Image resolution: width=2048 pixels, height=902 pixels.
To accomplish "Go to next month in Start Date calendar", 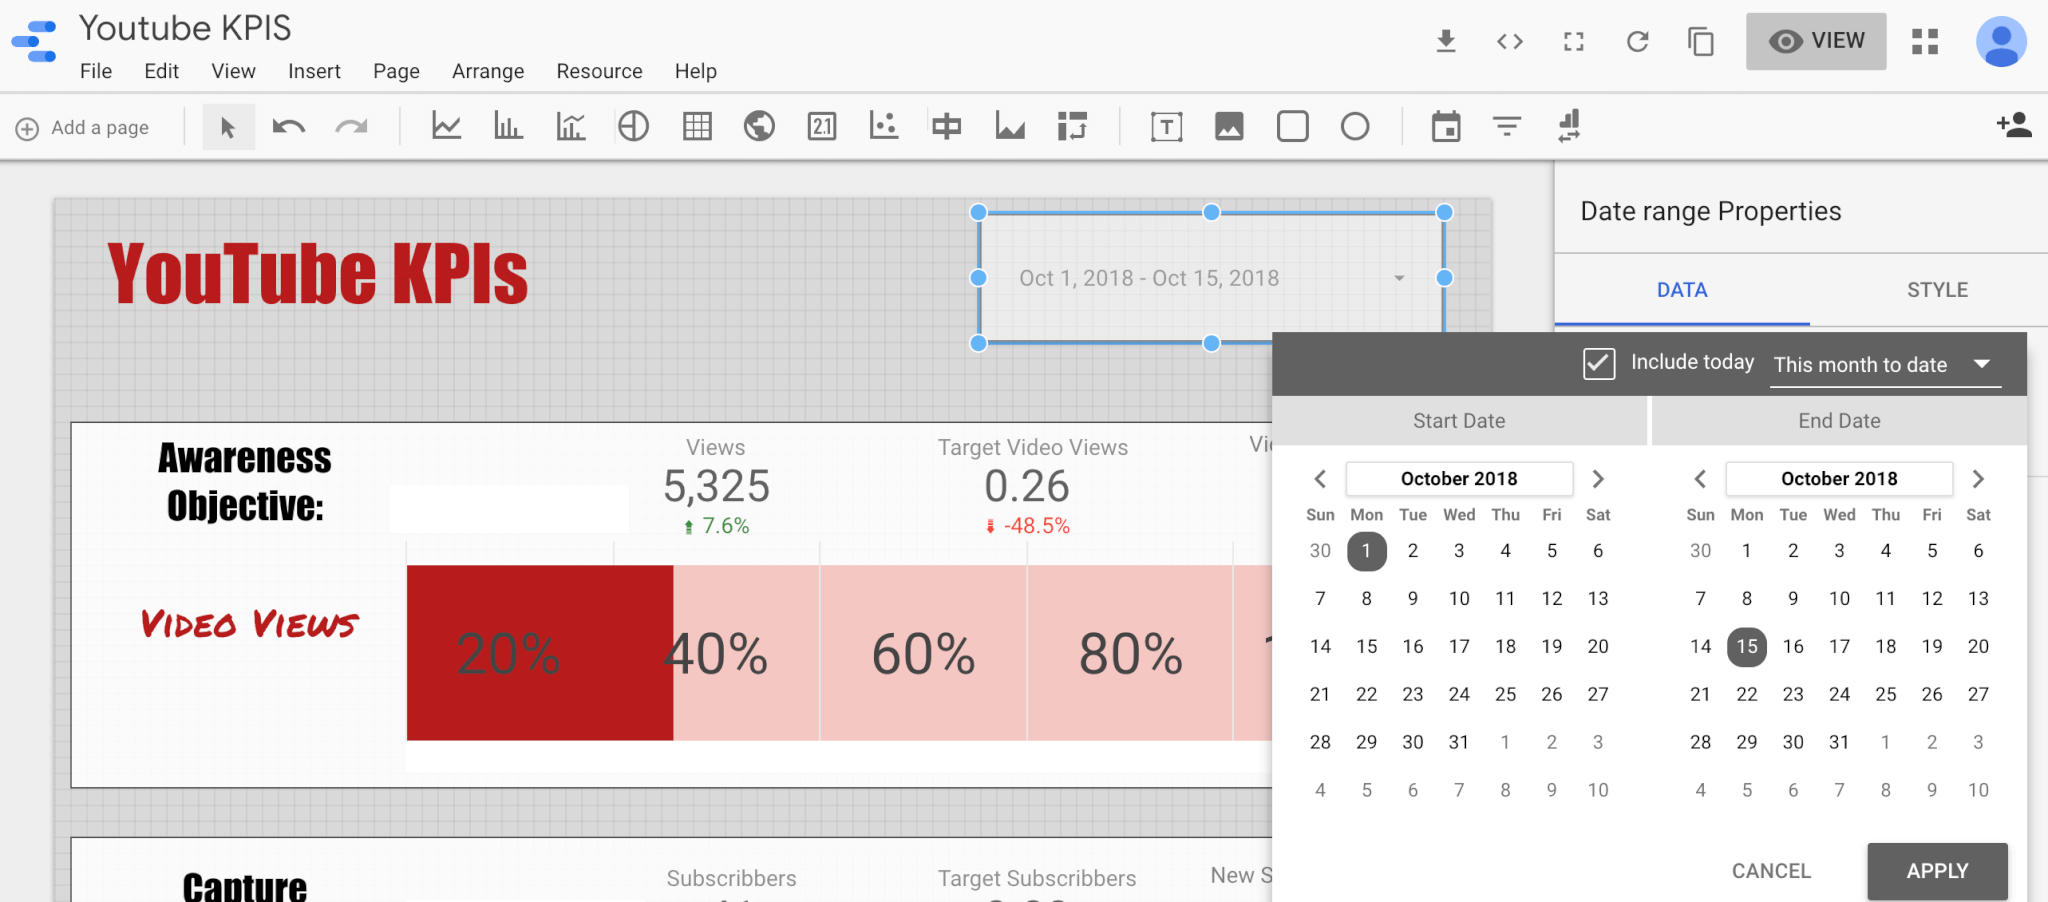I will pos(1598,479).
